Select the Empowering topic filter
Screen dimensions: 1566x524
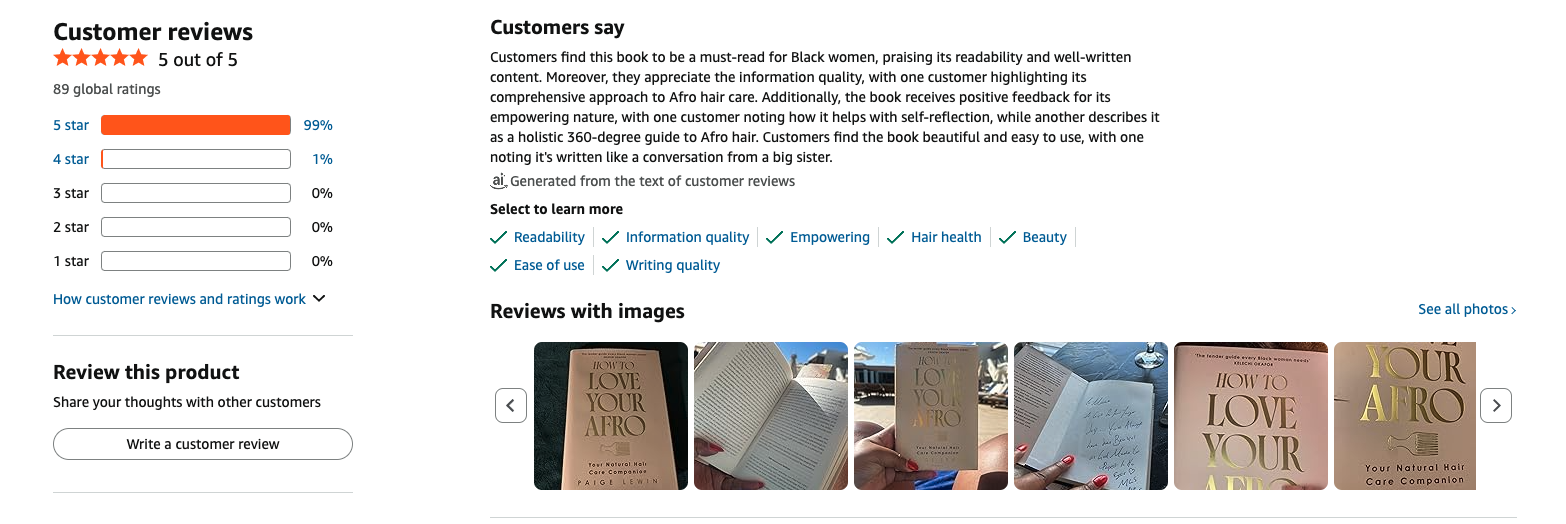829,237
